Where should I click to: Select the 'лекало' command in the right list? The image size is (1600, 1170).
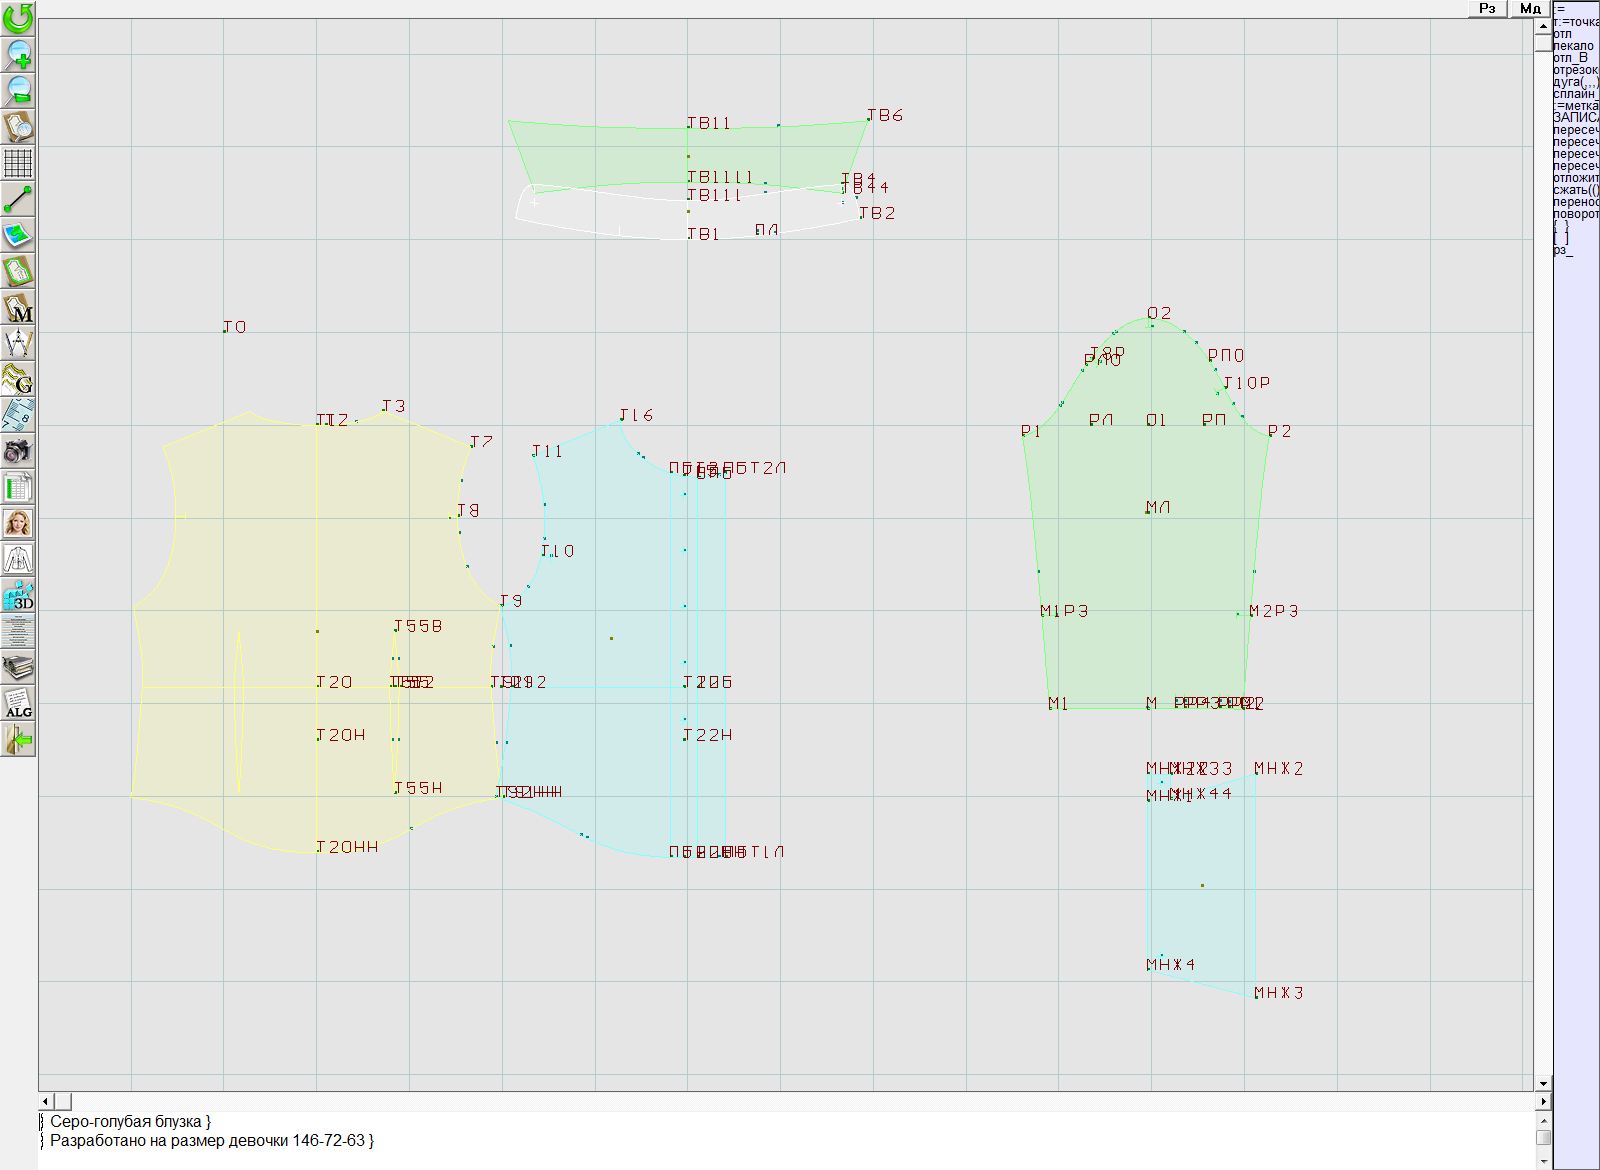(1574, 46)
